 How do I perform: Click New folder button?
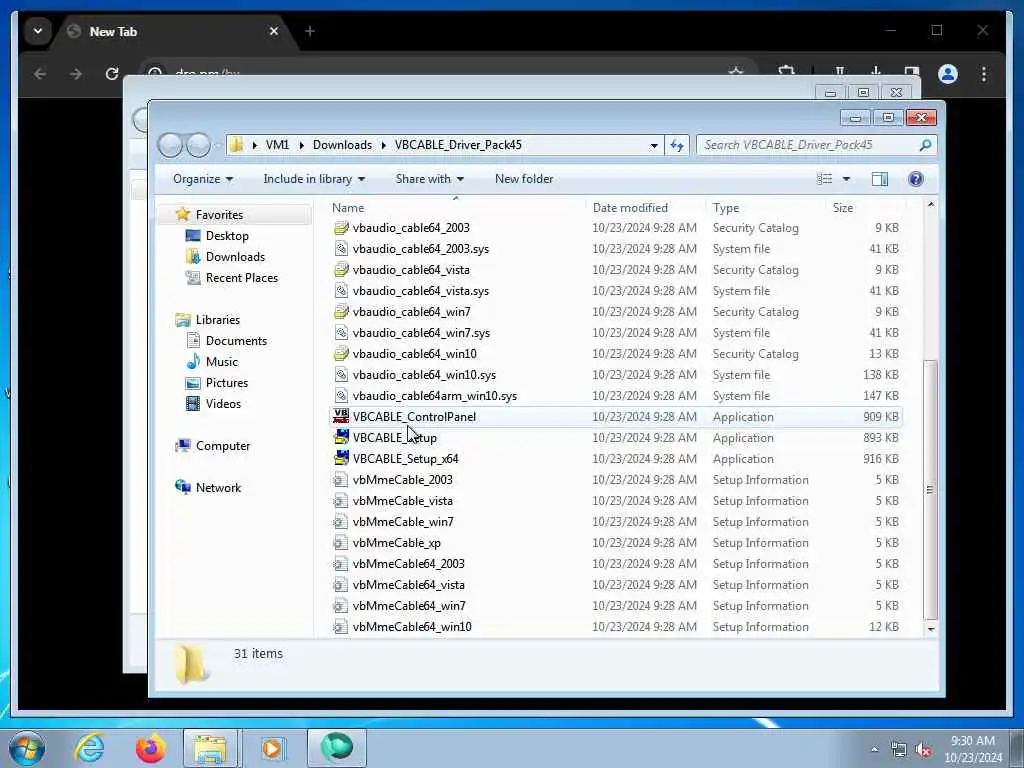pyautogui.click(x=524, y=179)
